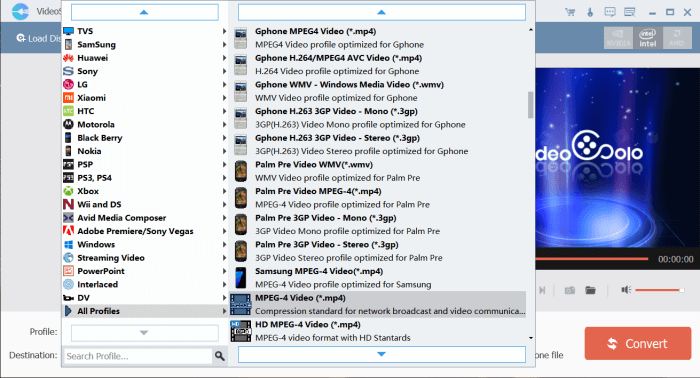Click the HTC brand icon
This screenshot has height=378, width=700.
point(68,111)
